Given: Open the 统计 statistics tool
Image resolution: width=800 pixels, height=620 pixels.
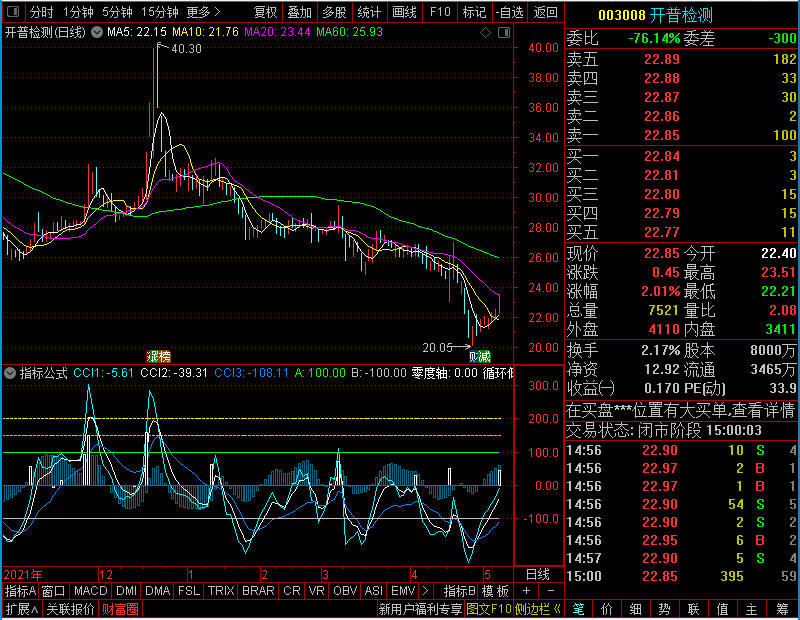Looking at the screenshot, I should pos(369,12).
